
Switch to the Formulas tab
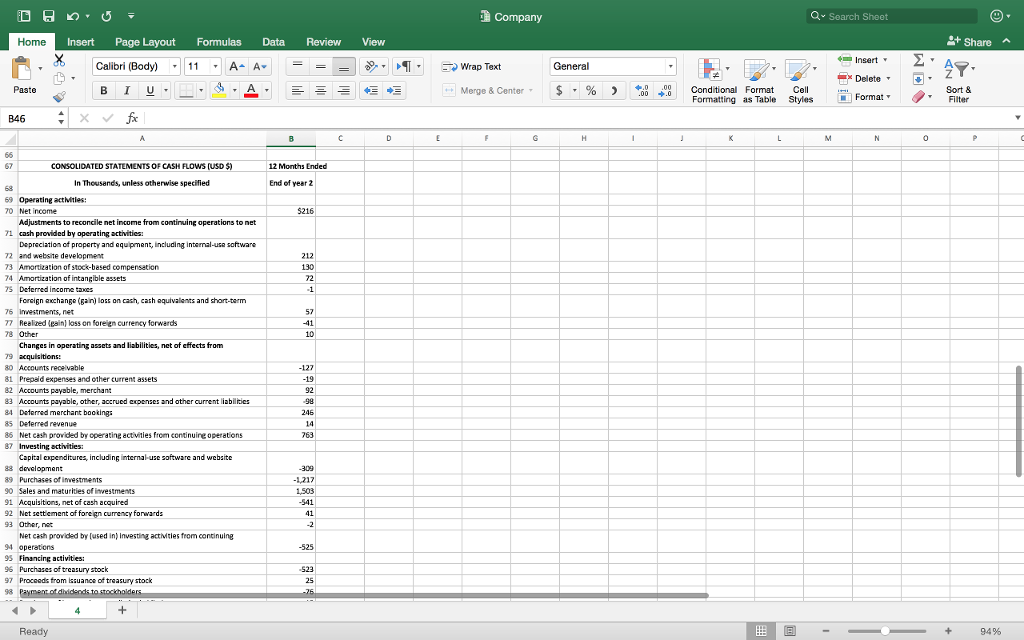click(x=218, y=42)
